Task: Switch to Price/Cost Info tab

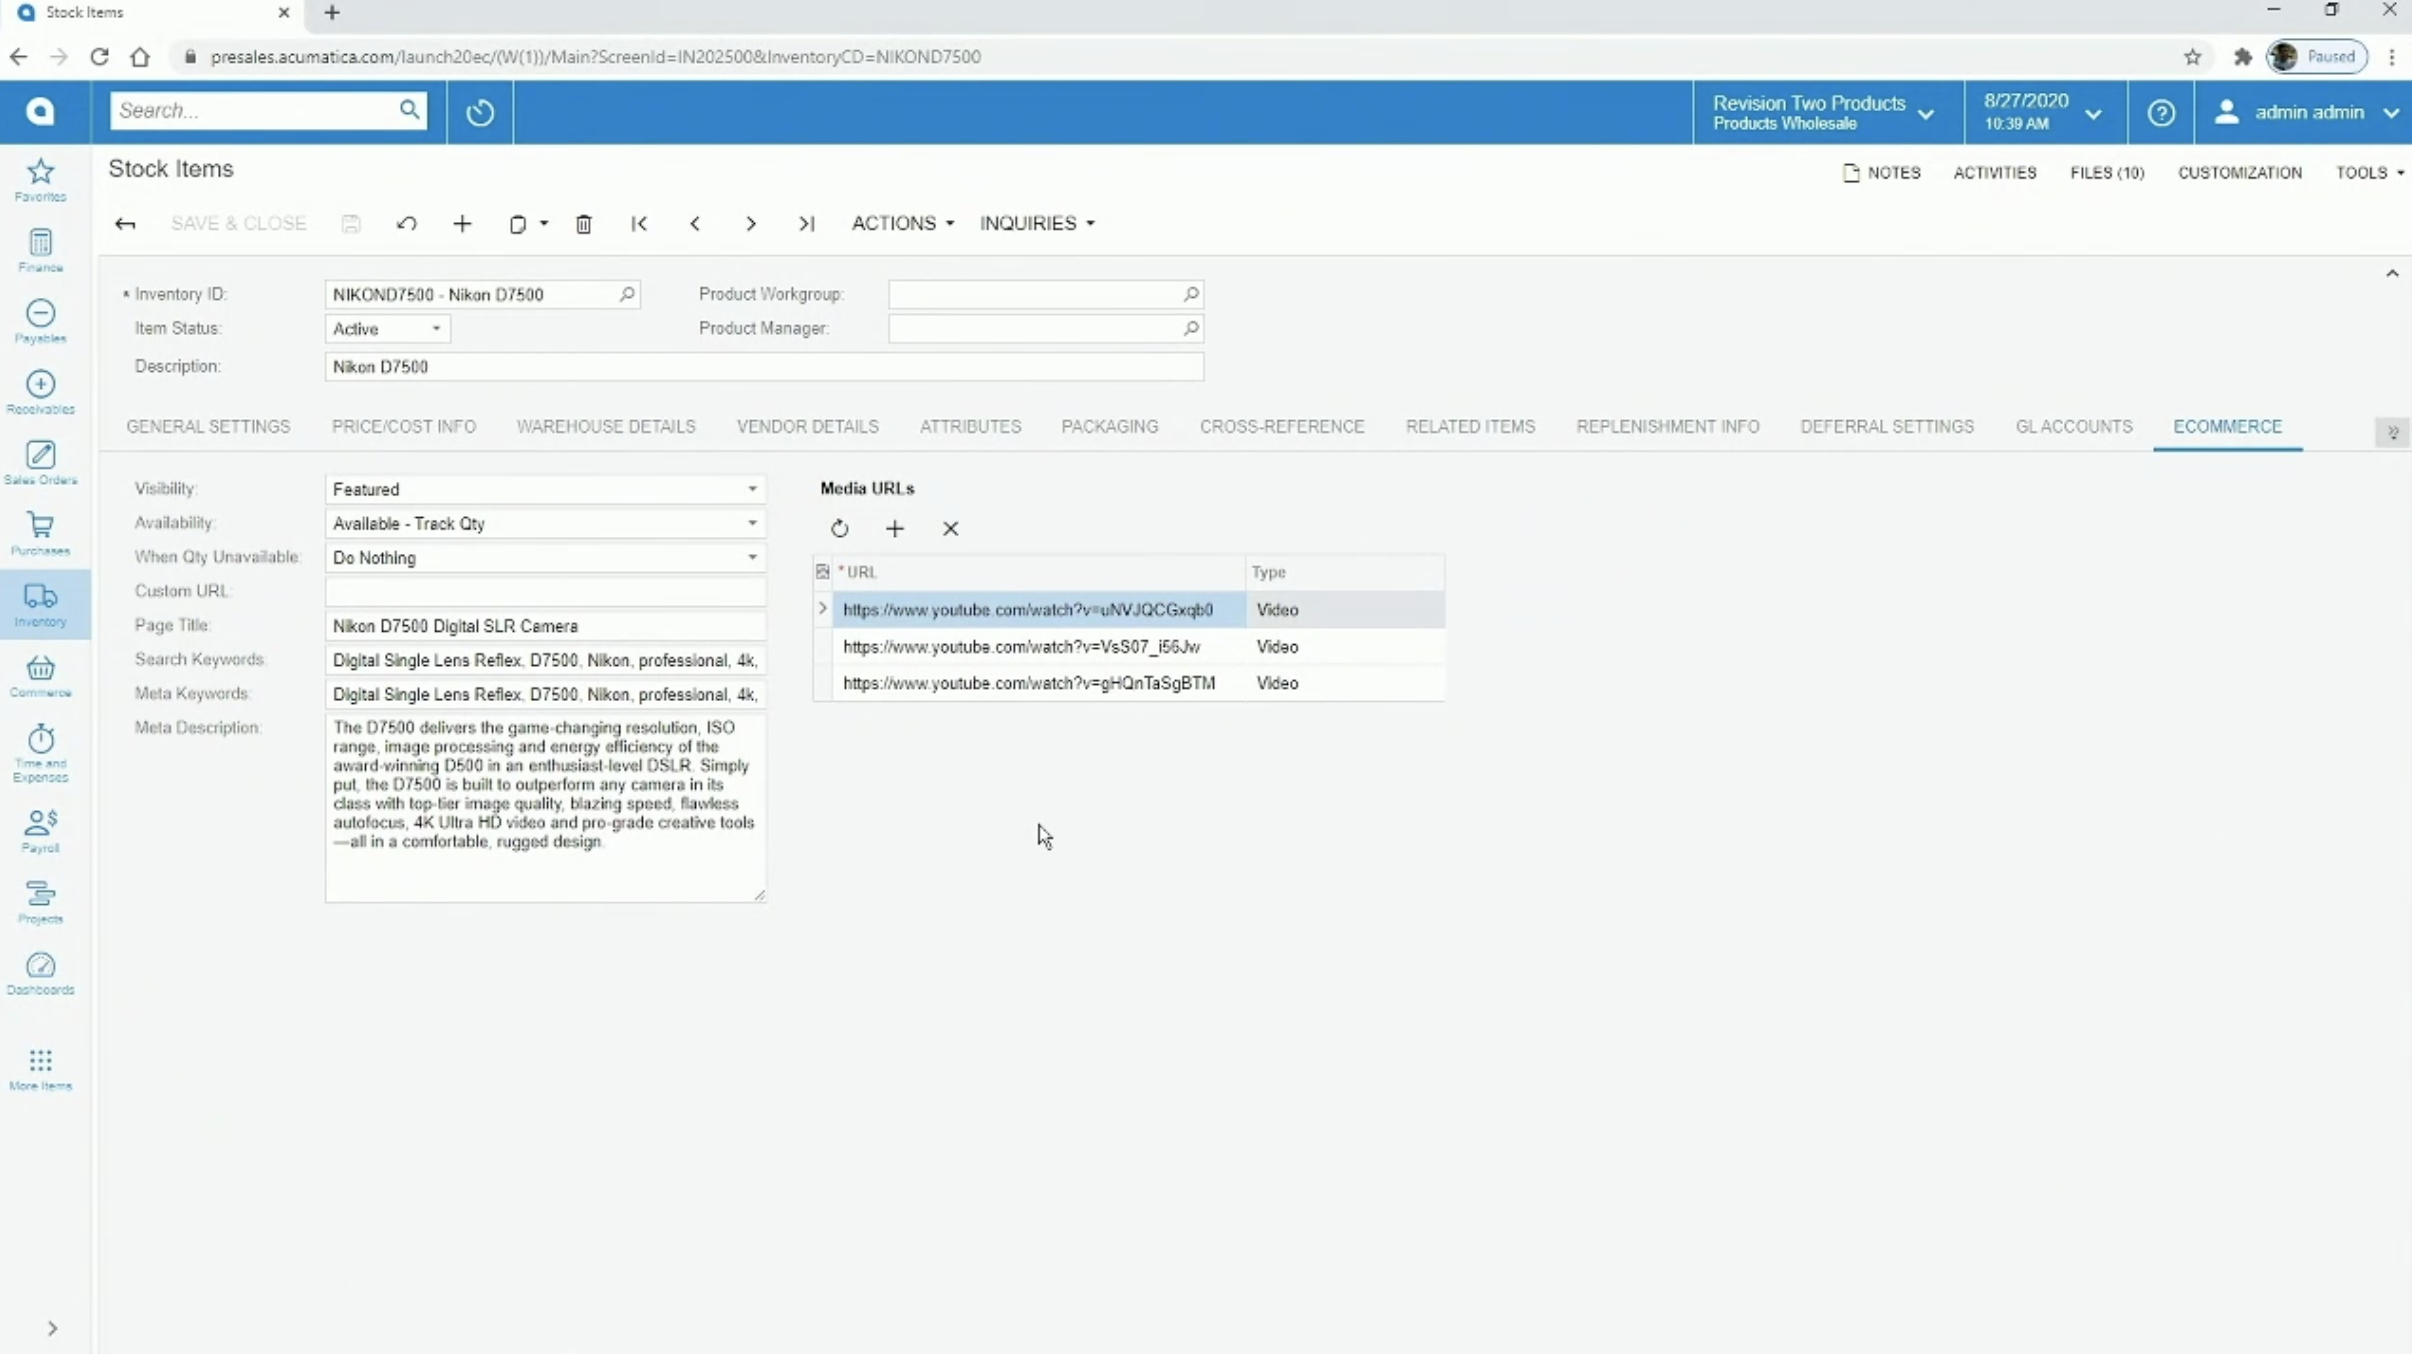Action: (404, 427)
